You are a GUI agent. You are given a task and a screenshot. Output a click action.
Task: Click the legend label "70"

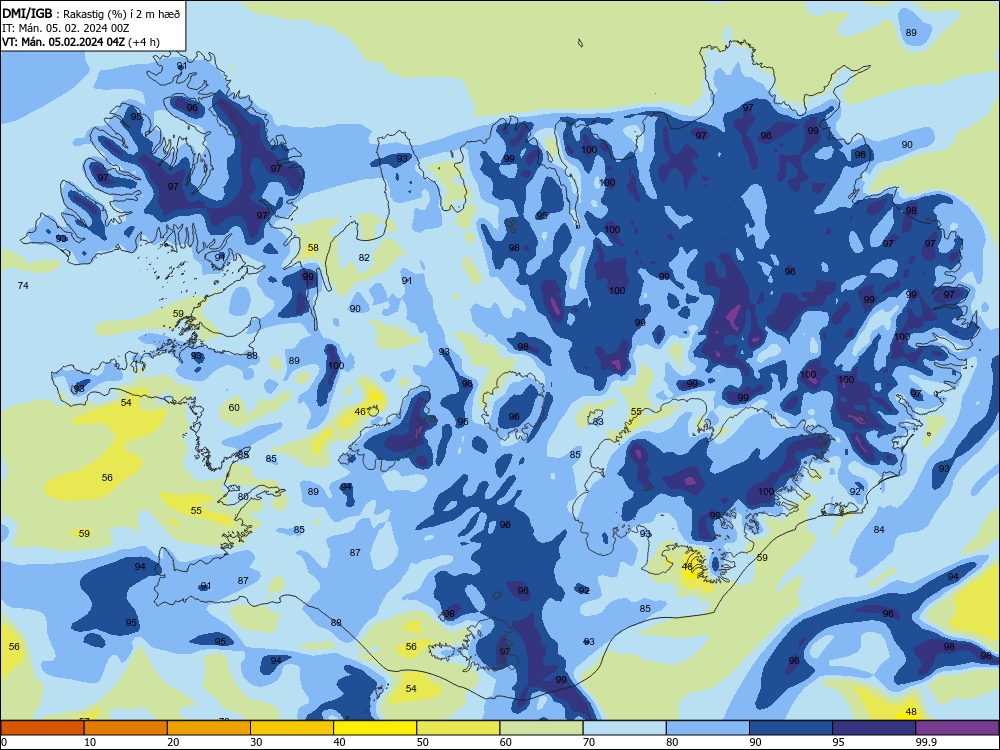tap(589, 742)
